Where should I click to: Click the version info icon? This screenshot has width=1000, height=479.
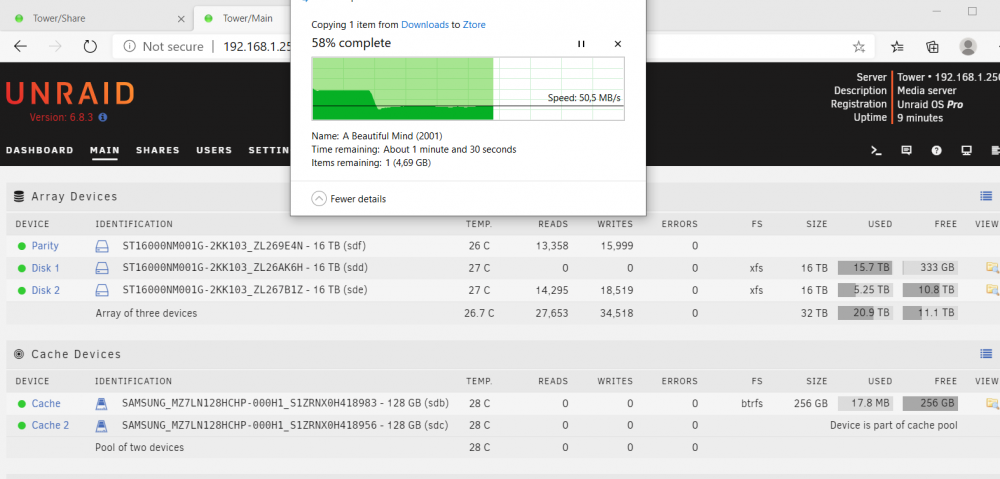click(x=103, y=117)
